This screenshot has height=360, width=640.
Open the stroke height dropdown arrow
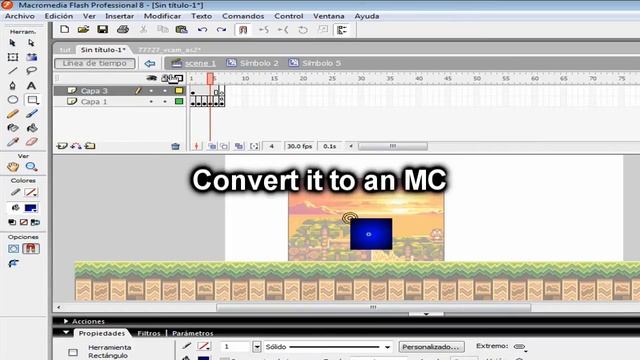click(257, 347)
